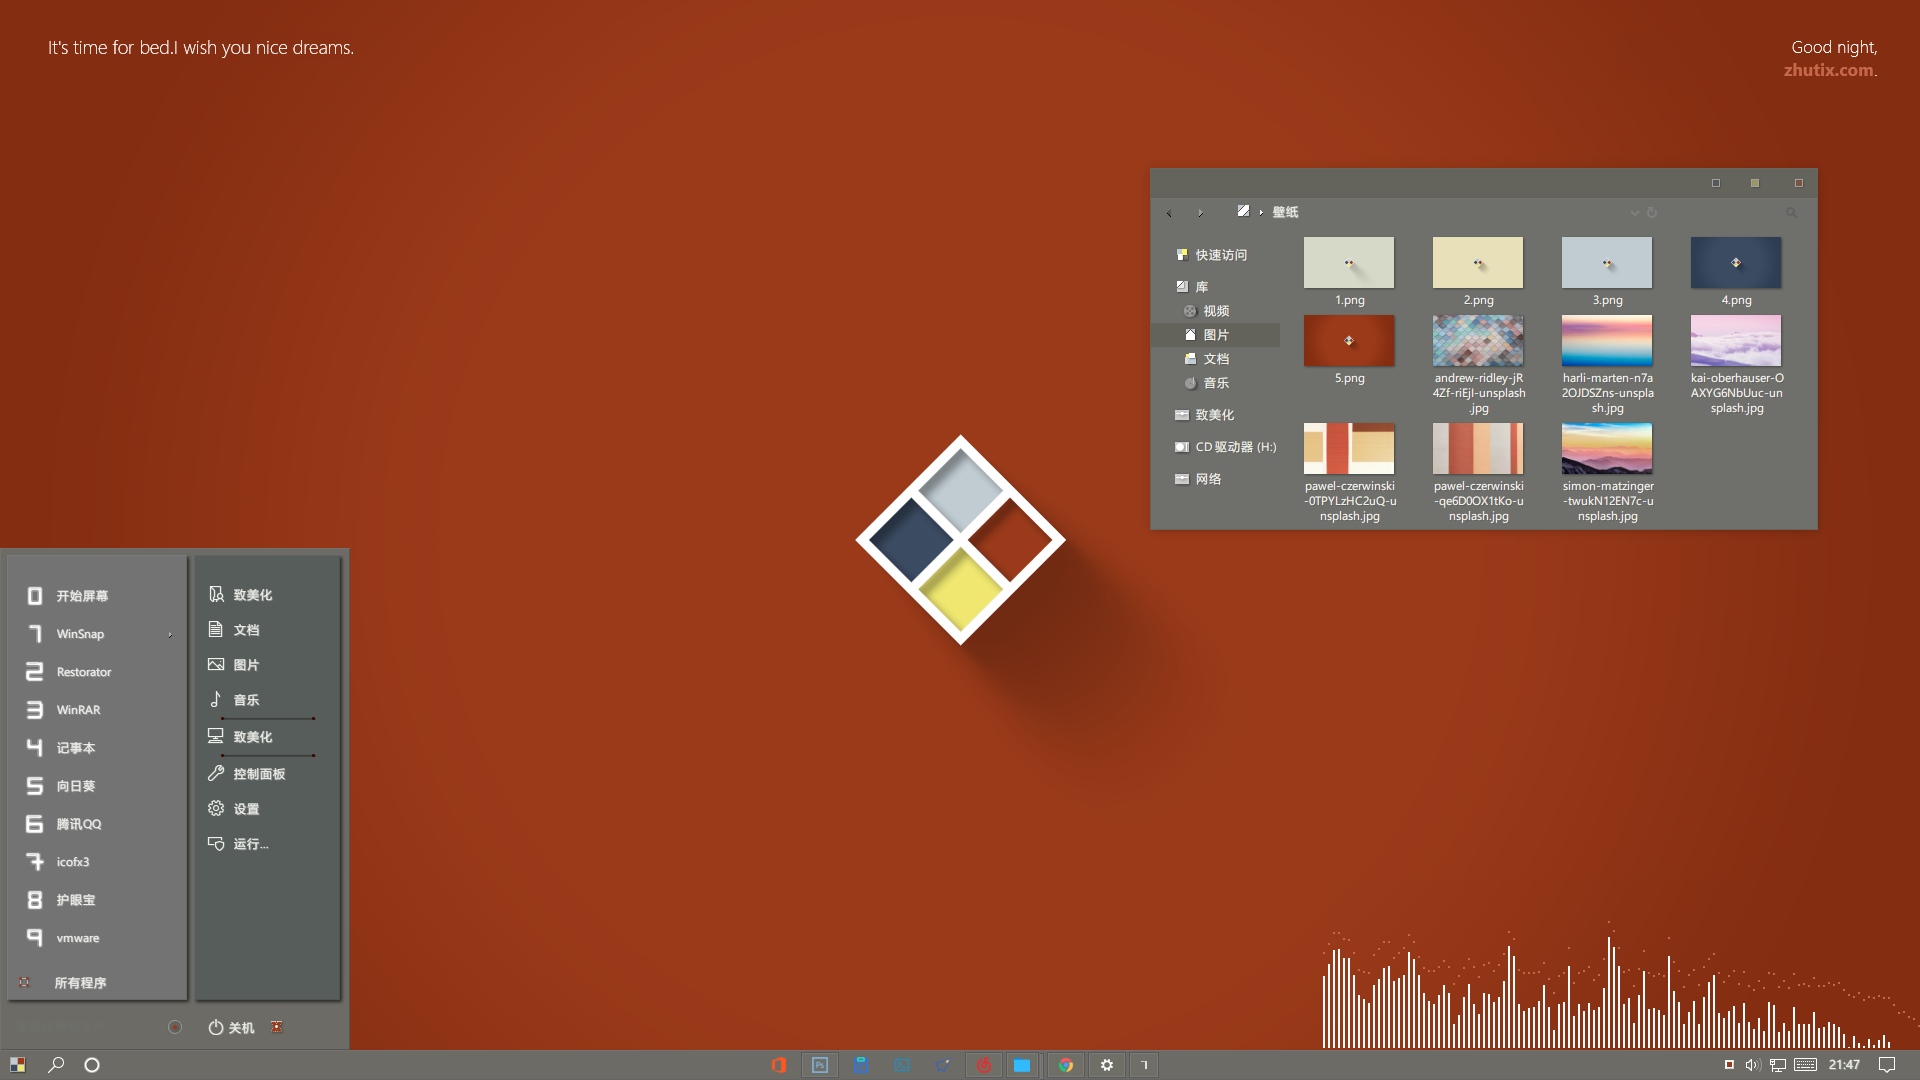Open the Office taskbar icon

(x=779, y=1065)
